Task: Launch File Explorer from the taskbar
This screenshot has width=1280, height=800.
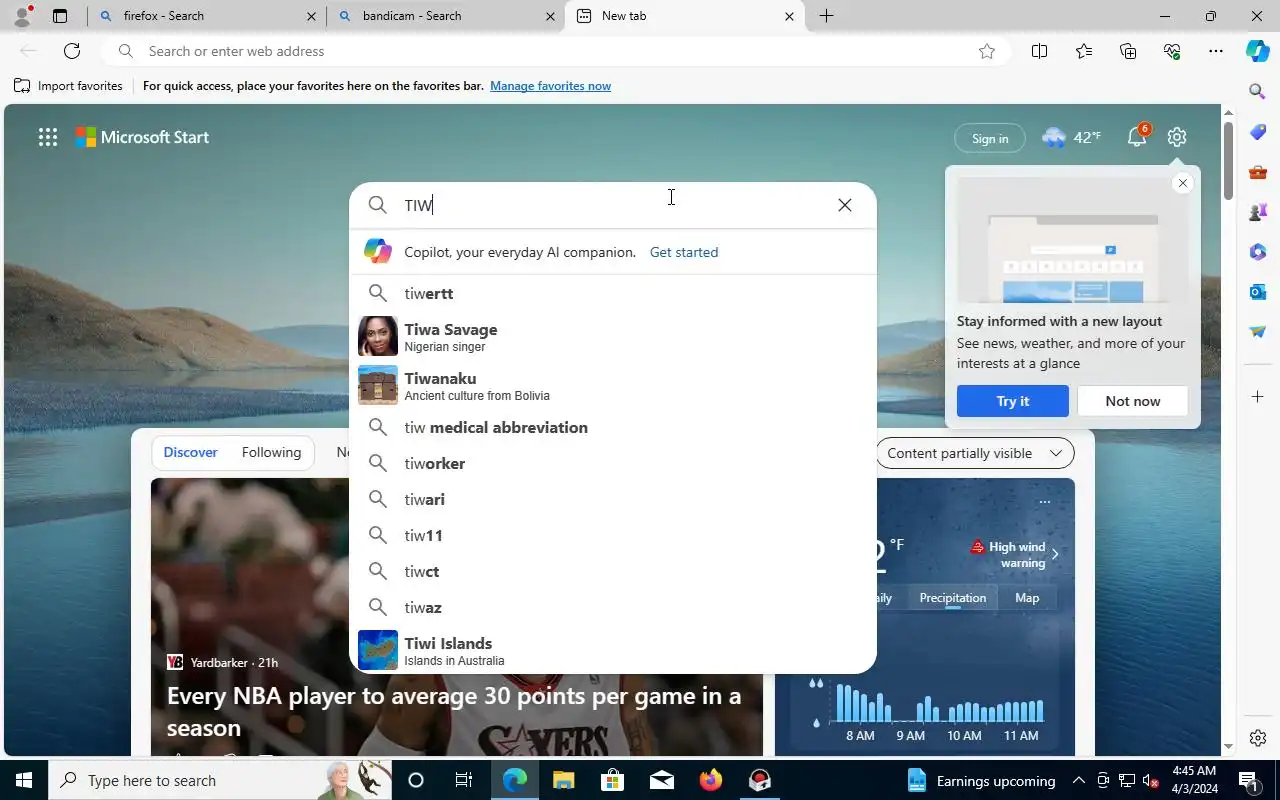Action: point(563,780)
